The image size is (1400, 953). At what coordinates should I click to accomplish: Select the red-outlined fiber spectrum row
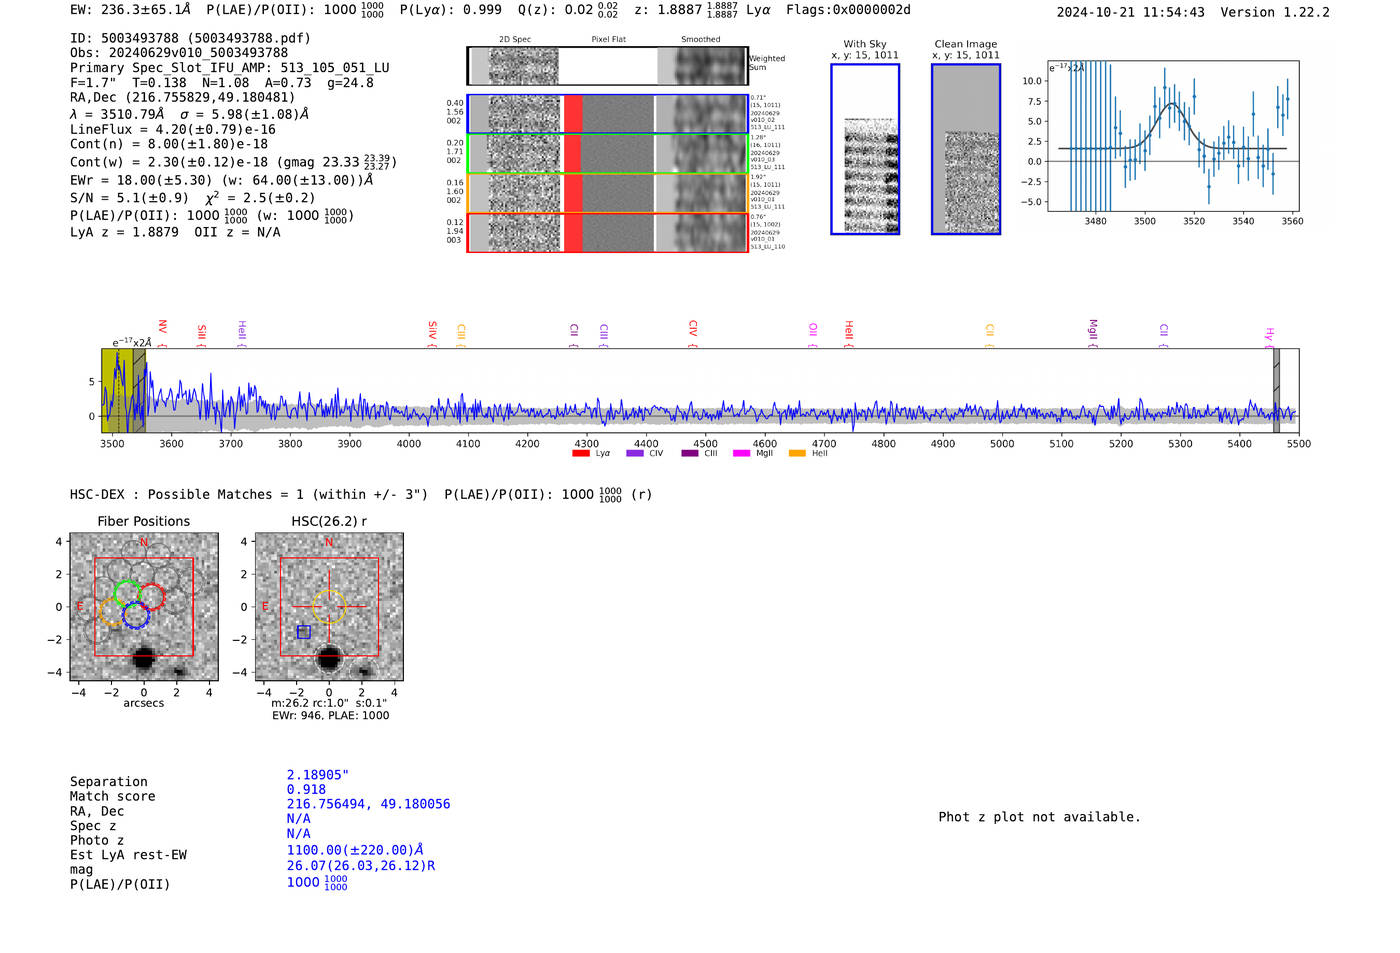click(x=607, y=232)
